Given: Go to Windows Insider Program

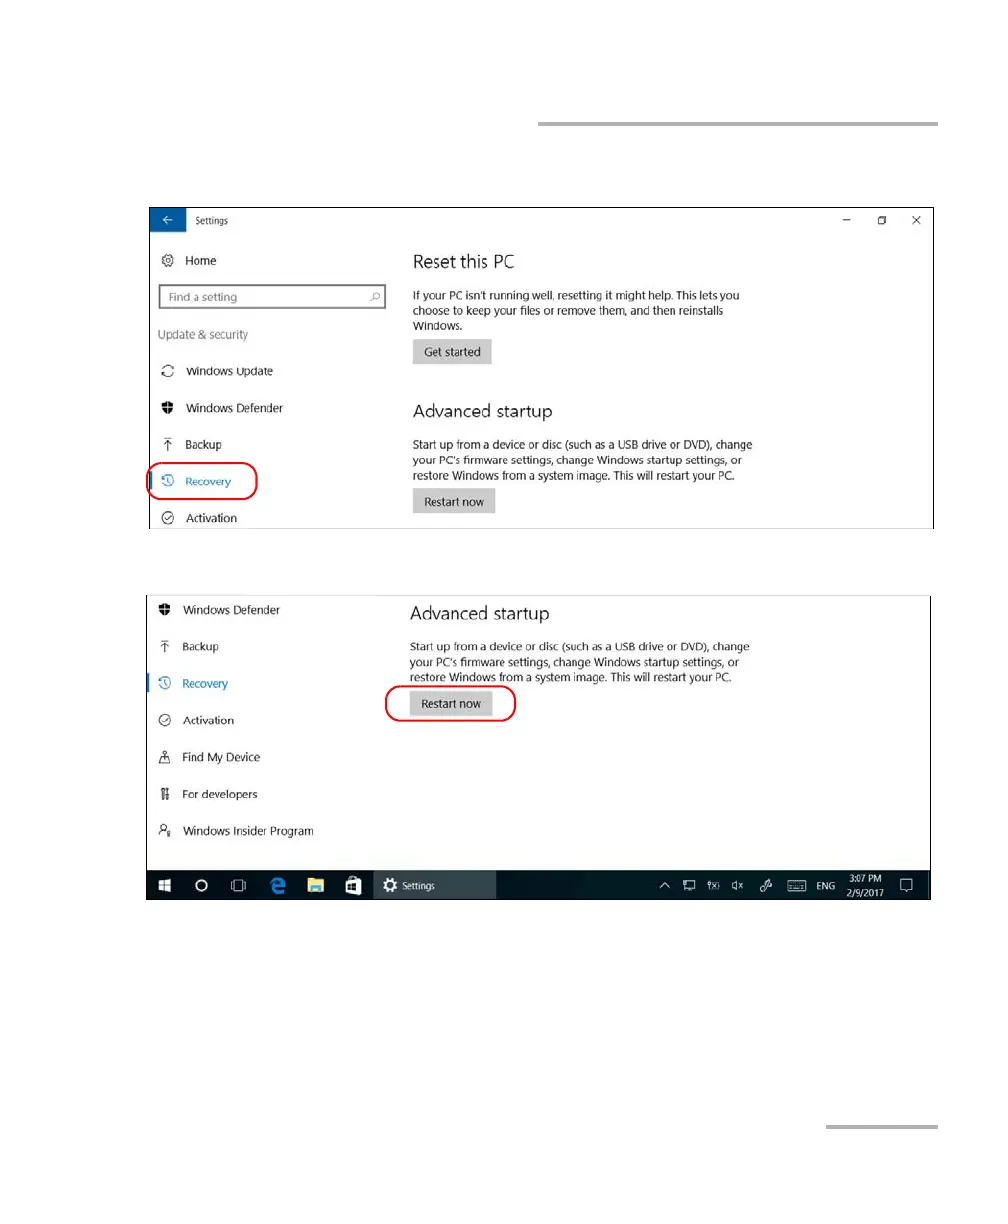Looking at the screenshot, I should click(x=235, y=831).
